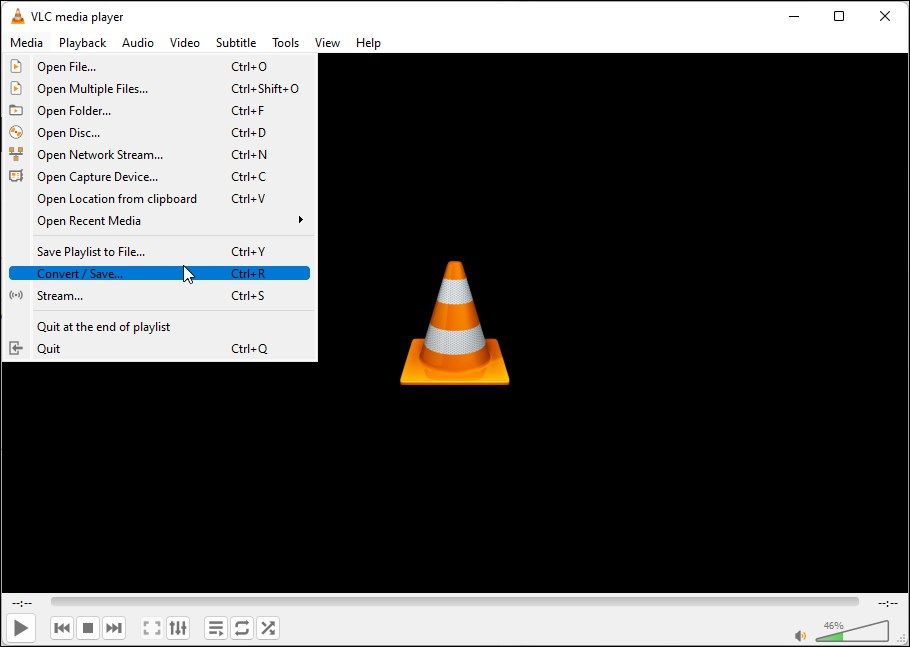Skip to the next media item
Image resolution: width=910 pixels, height=647 pixels.
[x=114, y=628]
